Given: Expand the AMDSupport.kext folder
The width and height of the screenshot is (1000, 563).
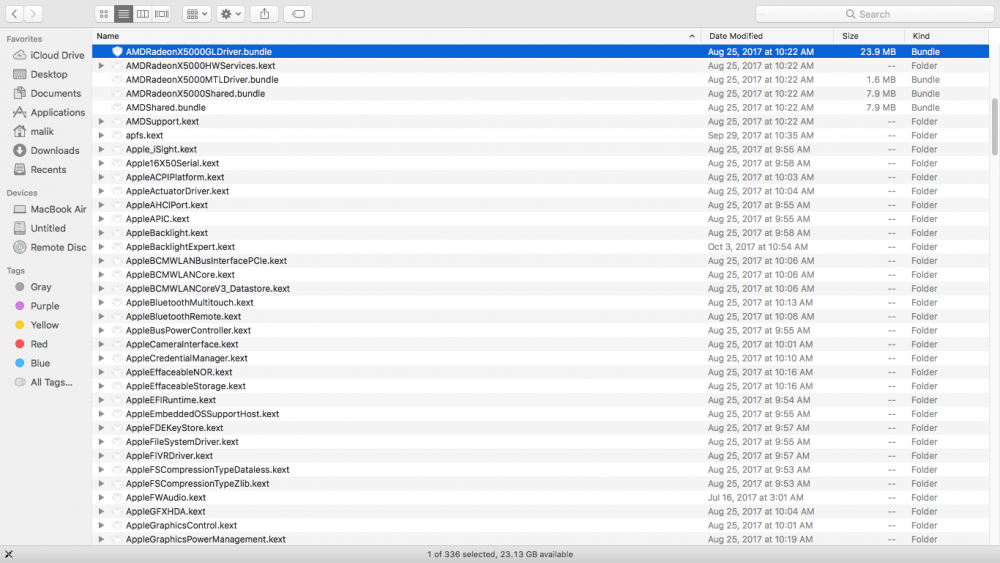Looking at the screenshot, I should (101, 122).
